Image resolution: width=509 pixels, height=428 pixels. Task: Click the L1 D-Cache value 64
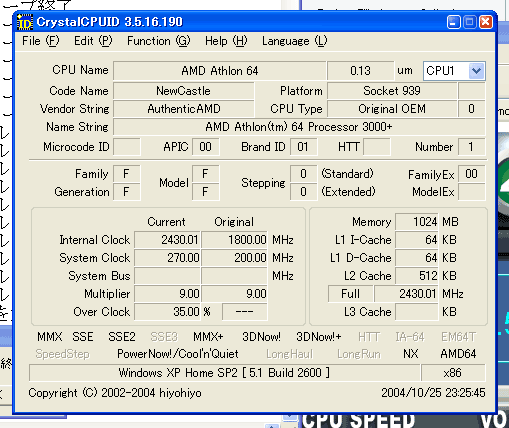(417, 258)
